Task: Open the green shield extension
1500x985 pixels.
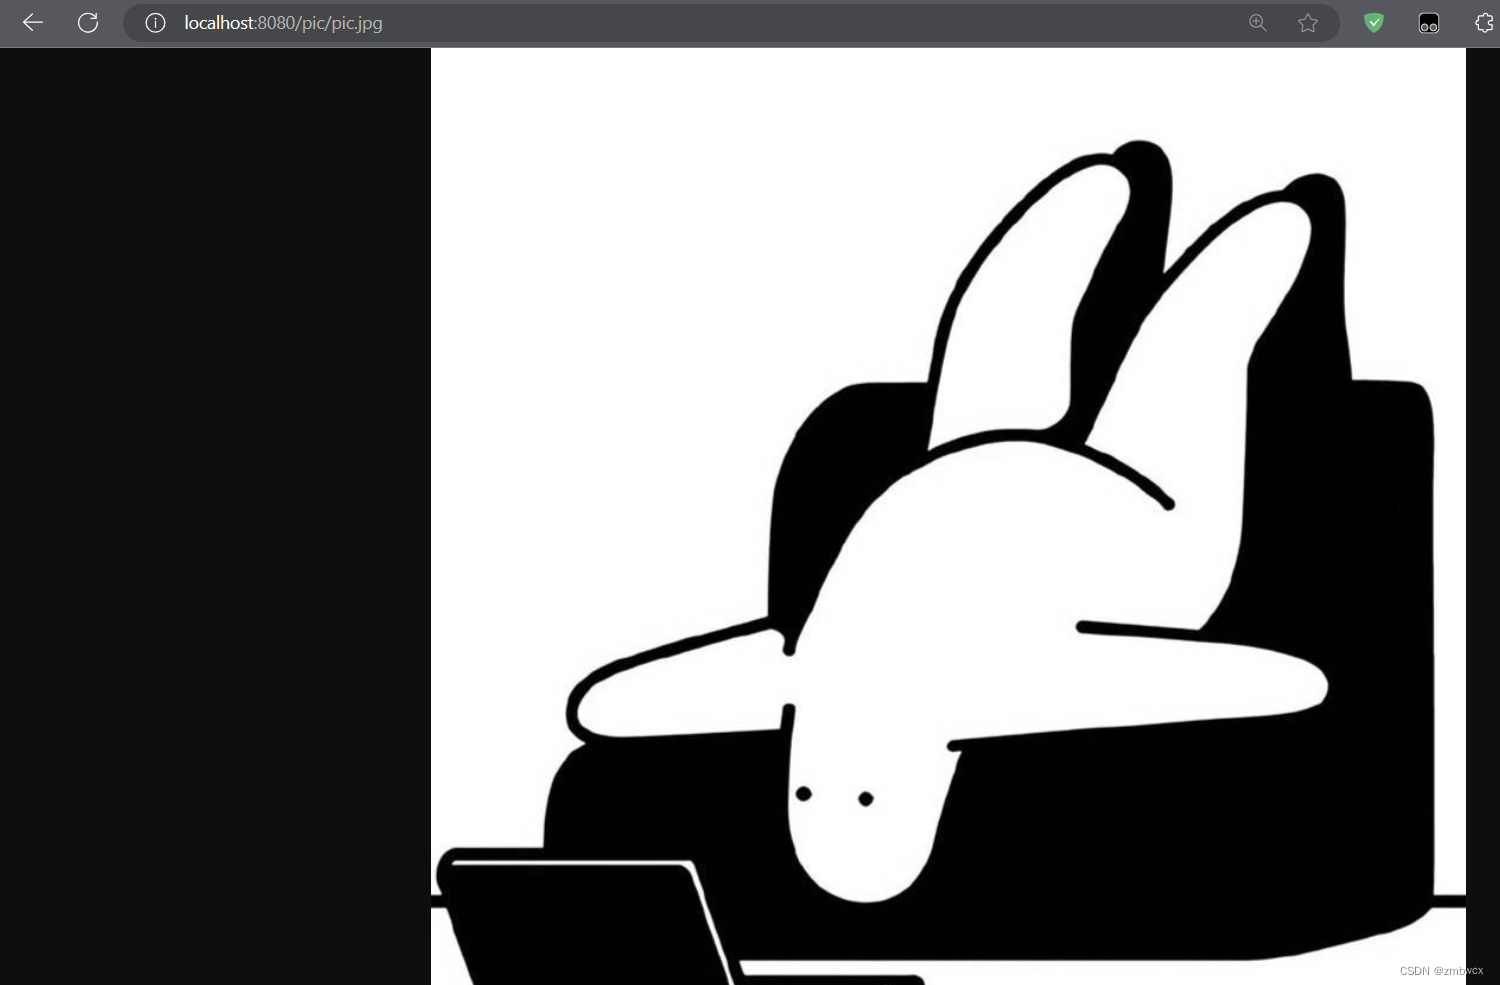Action: point(1374,22)
